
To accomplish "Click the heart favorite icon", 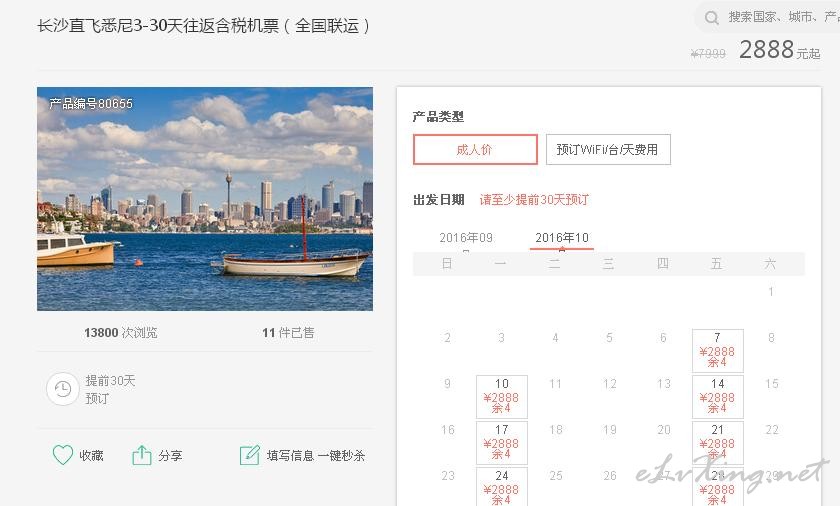I will [63, 455].
